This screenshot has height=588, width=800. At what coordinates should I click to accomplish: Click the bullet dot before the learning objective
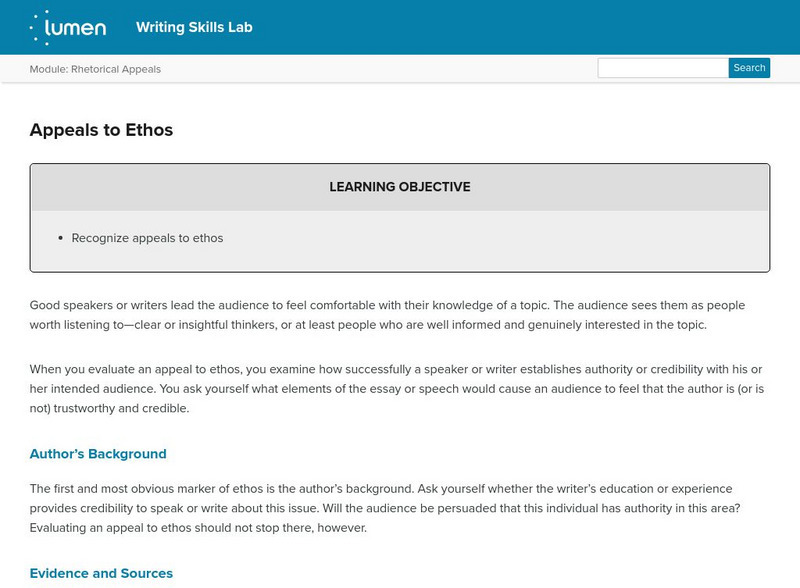pyautogui.click(x=61, y=238)
